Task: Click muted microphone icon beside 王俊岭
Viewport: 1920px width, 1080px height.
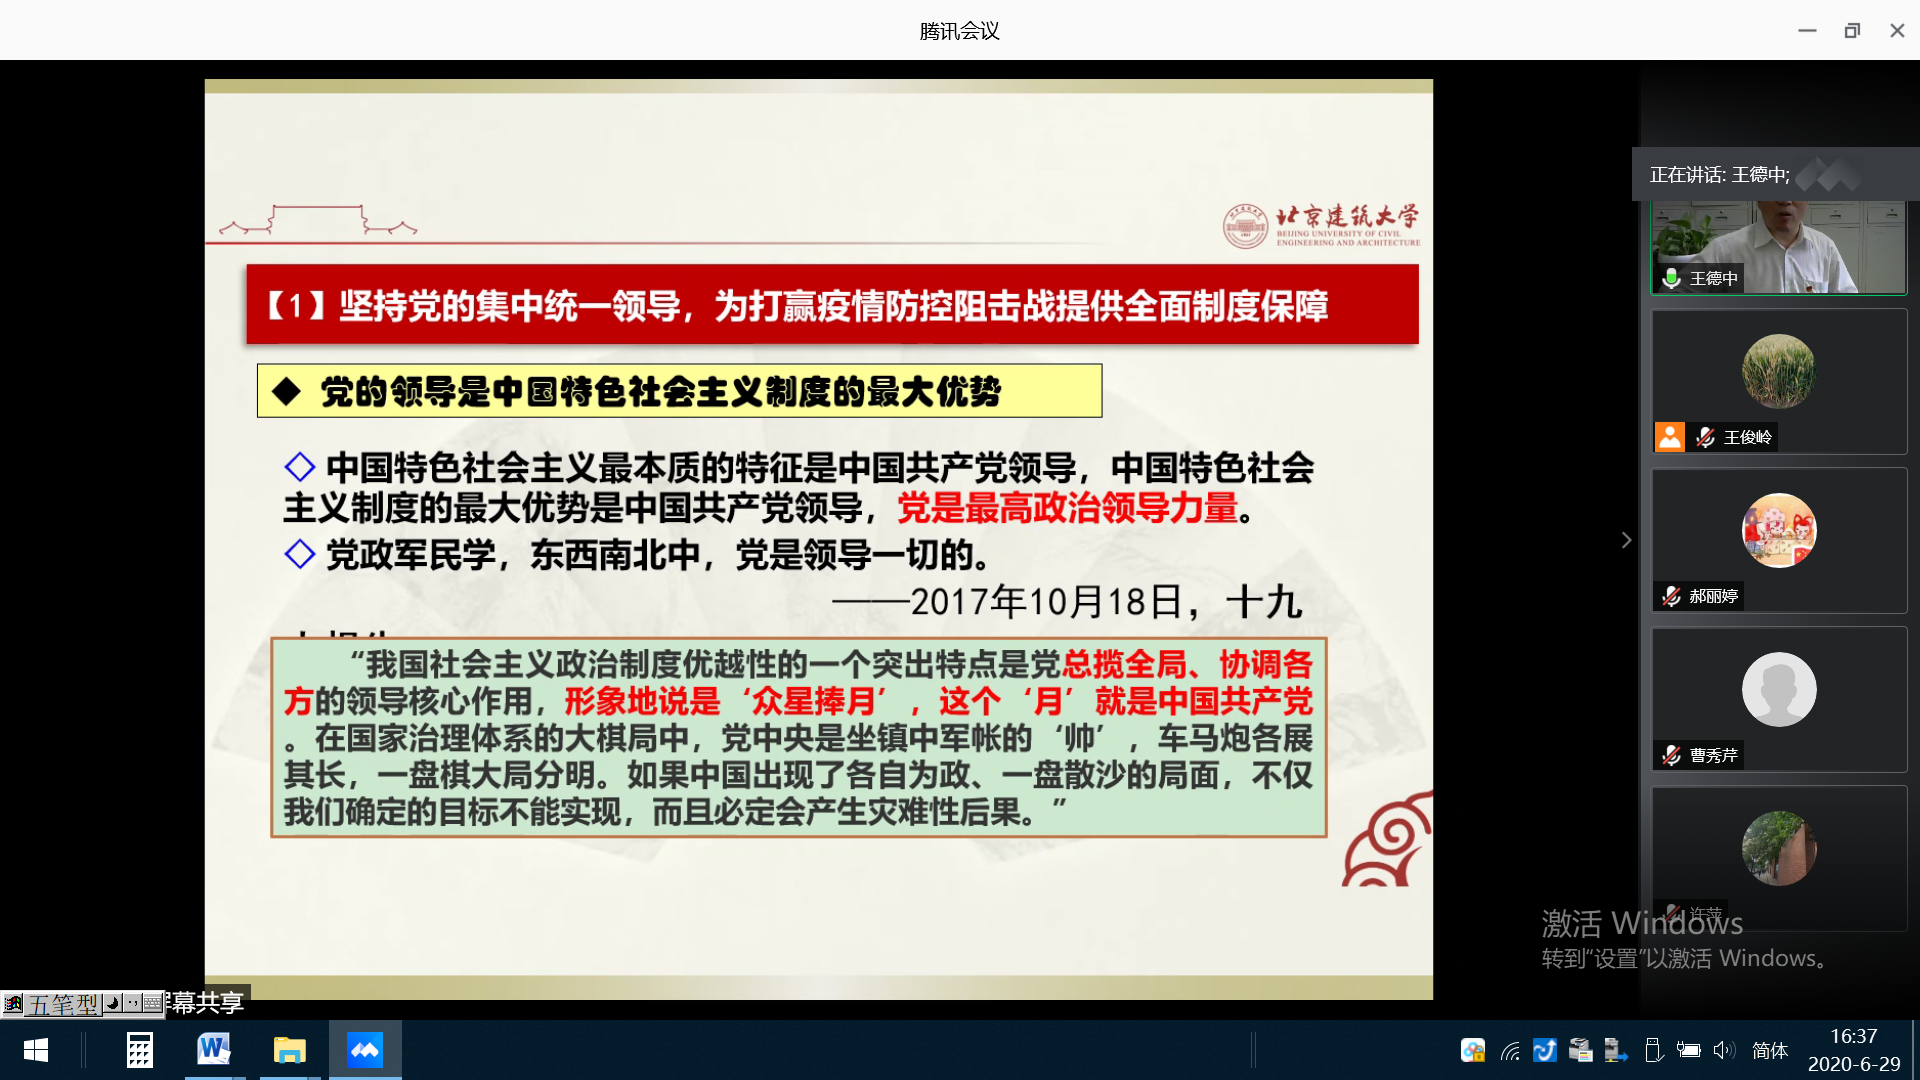Action: click(1706, 437)
